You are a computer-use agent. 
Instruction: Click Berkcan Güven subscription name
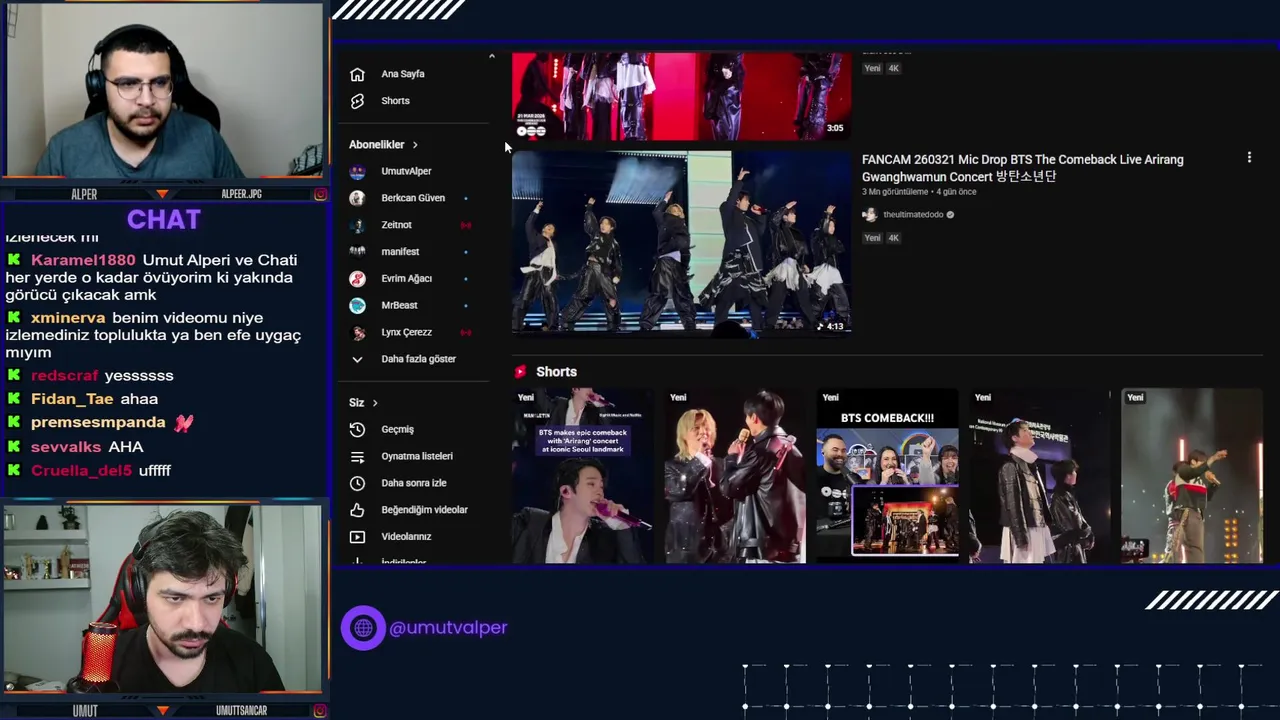coord(413,198)
